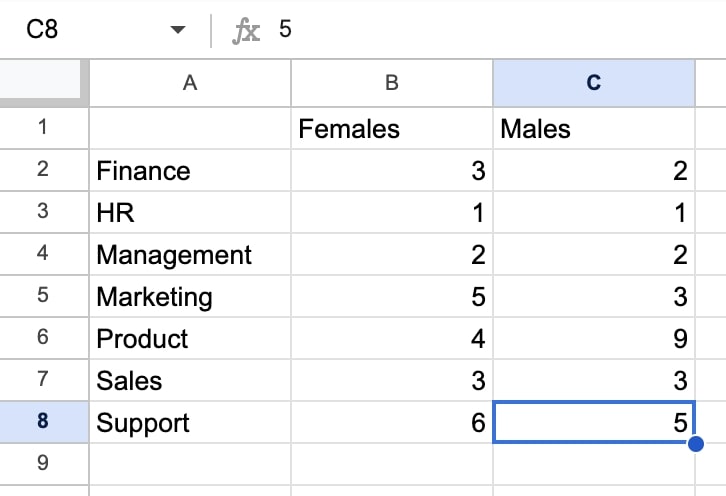This screenshot has width=726, height=496.
Task: Click the Marketing cell
Action: (x=190, y=296)
